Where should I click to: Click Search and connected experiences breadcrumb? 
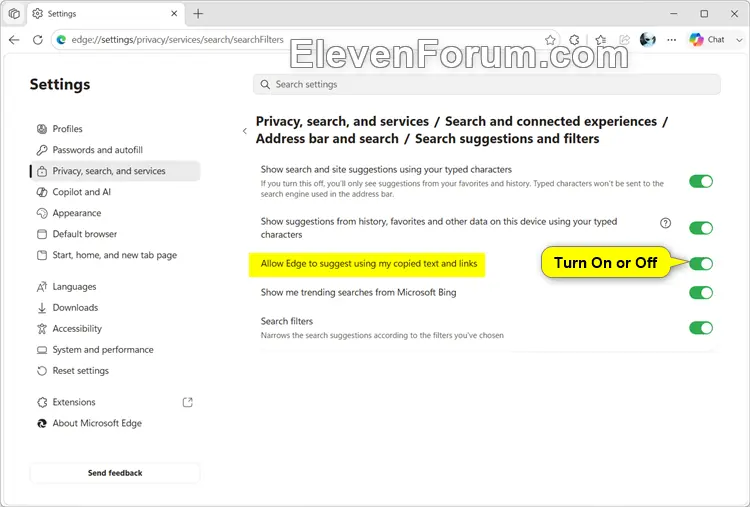551,121
